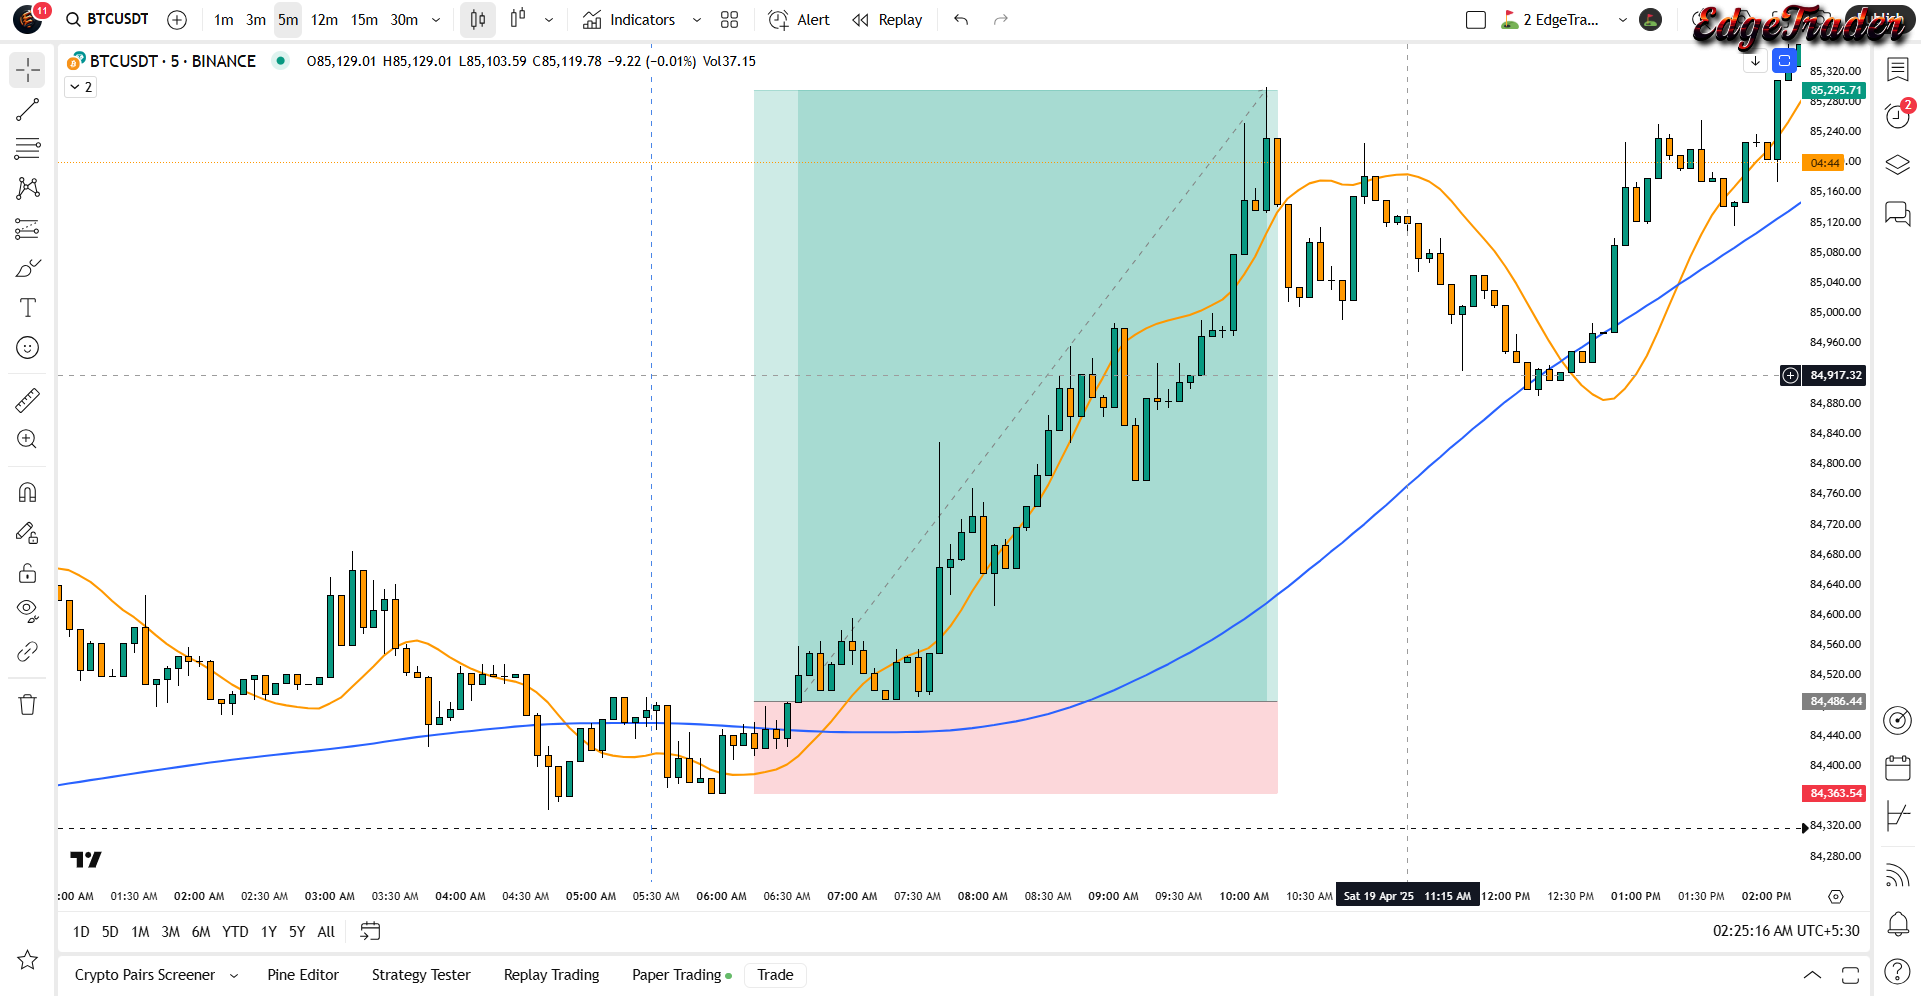1921x996 pixels.
Task: Open favorites star toolbar
Action: pyautogui.click(x=28, y=960)
